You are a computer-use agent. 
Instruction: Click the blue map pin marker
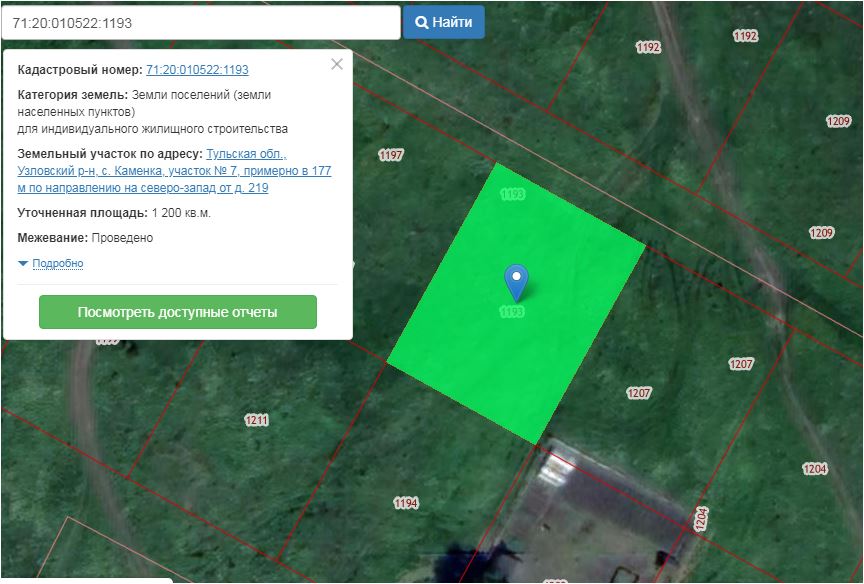515,281
